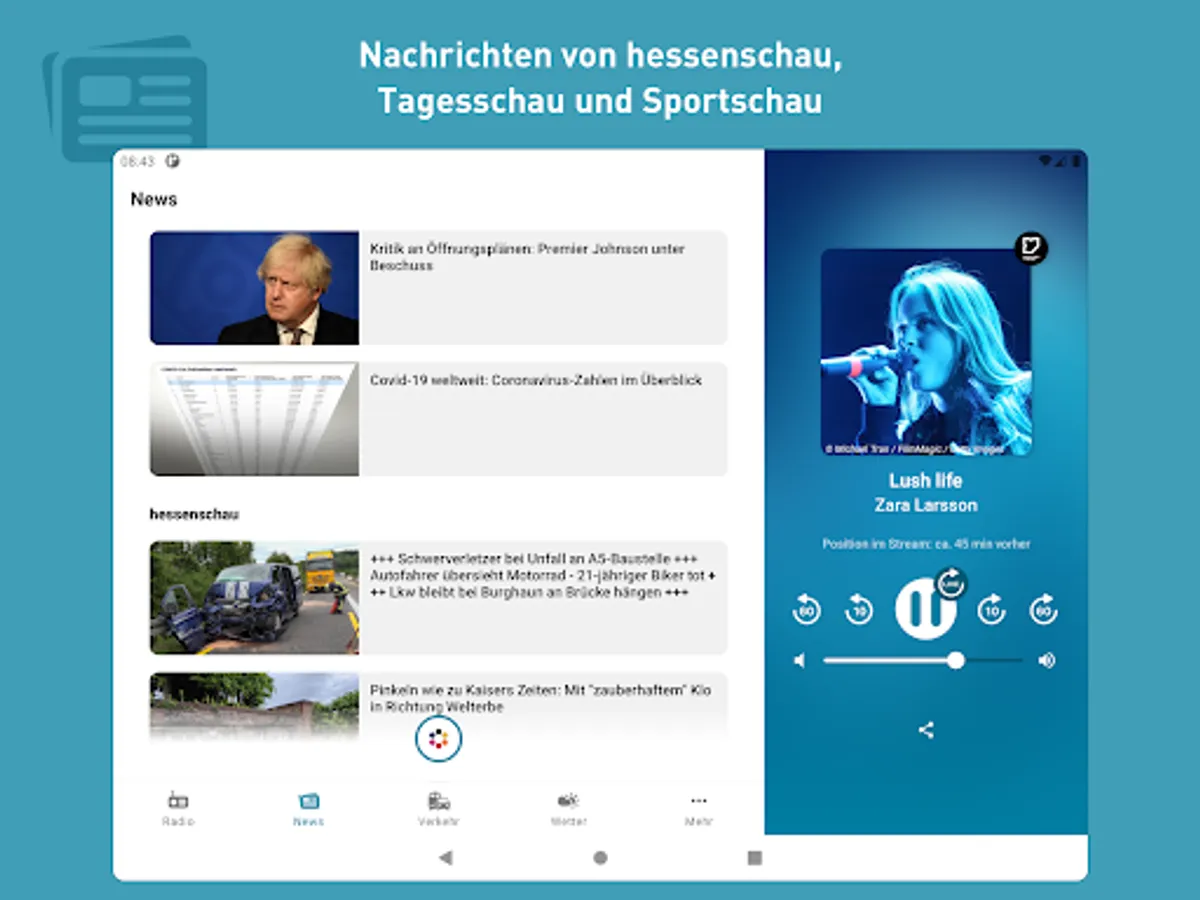Open the Wetter tab
This screenshot has height=900, width=1200.
pos(568,808)
